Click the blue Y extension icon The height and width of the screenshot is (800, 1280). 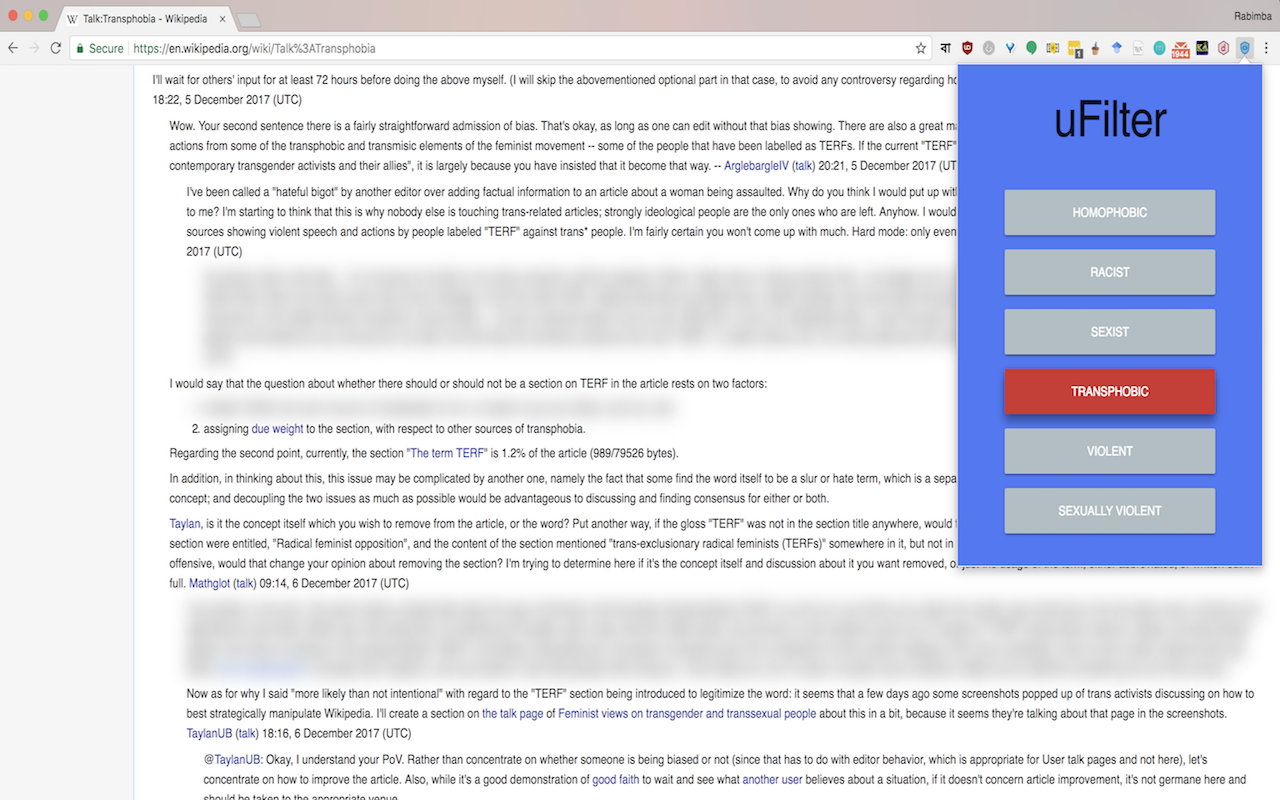pyautogui.click(x=1010, y=48)
